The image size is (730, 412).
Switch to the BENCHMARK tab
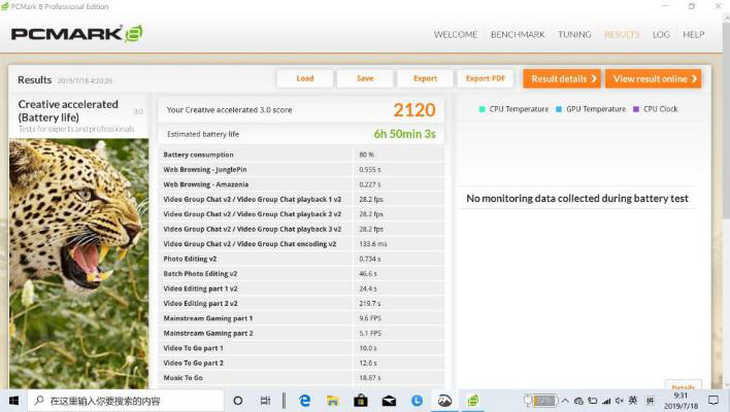(517, 34)
